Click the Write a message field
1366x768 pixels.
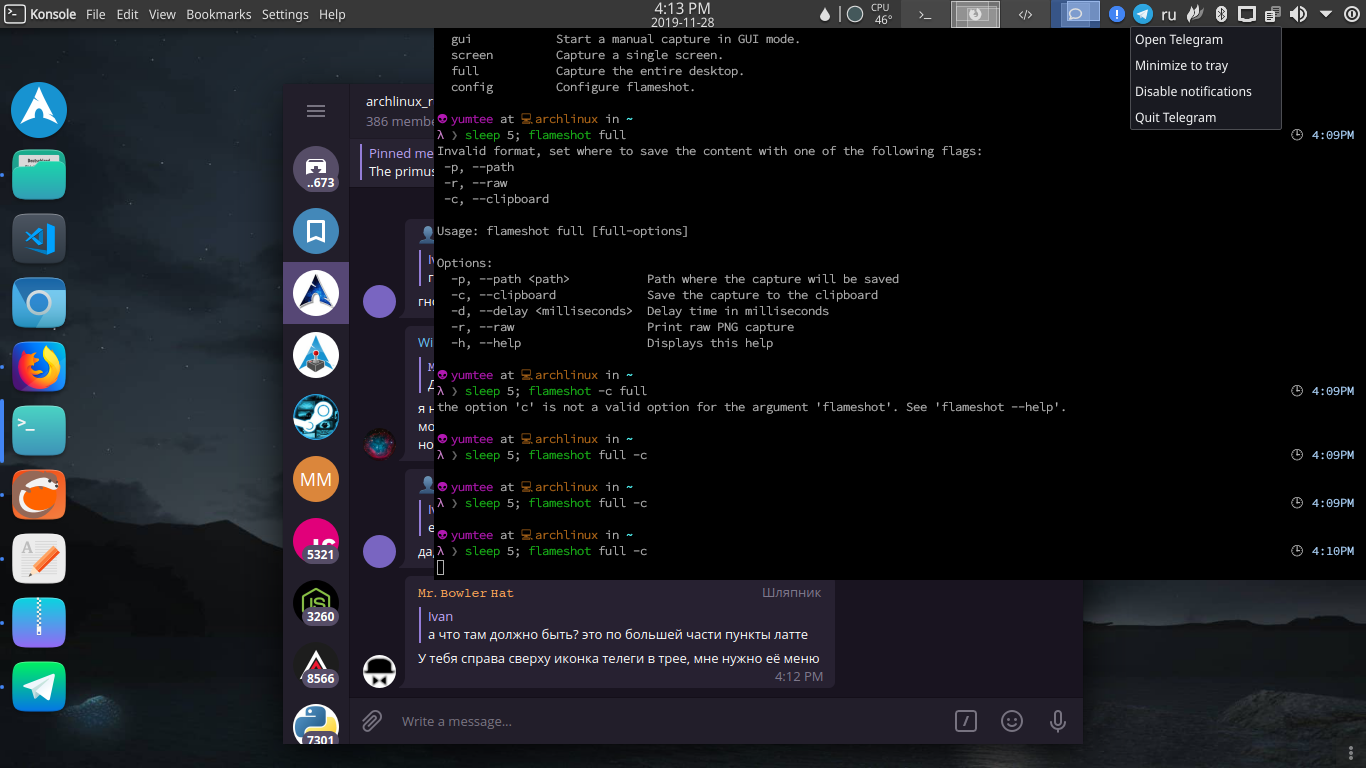click(x=670, y=721)
